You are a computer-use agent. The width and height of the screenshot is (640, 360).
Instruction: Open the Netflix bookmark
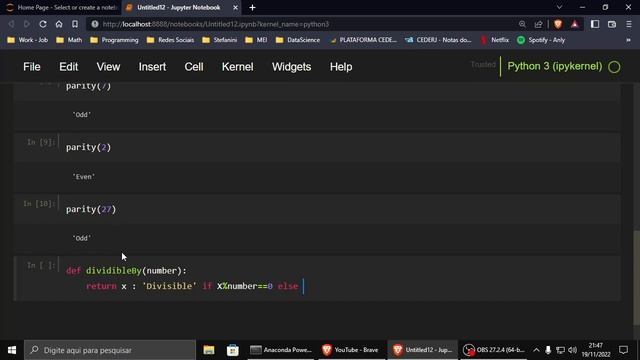495,40
